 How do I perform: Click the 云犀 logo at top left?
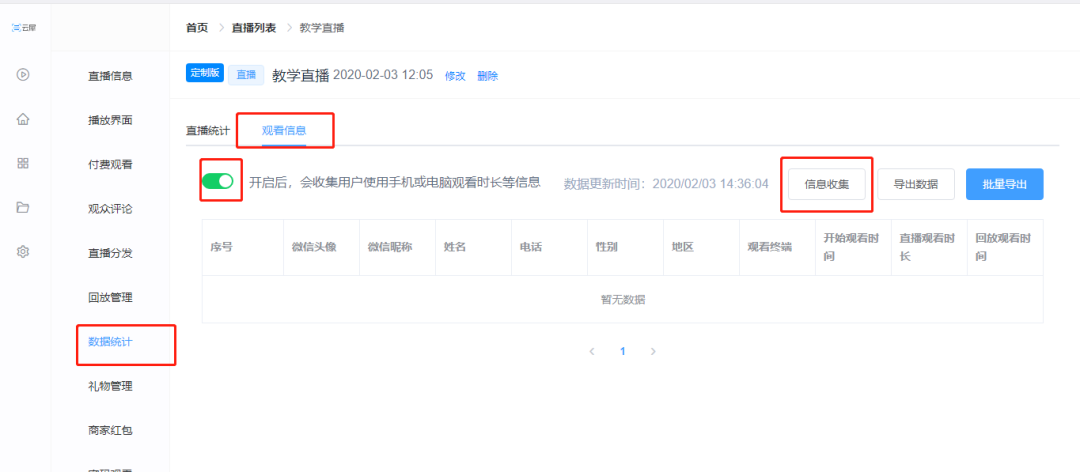pyautogui.click(x=24, y=28)
